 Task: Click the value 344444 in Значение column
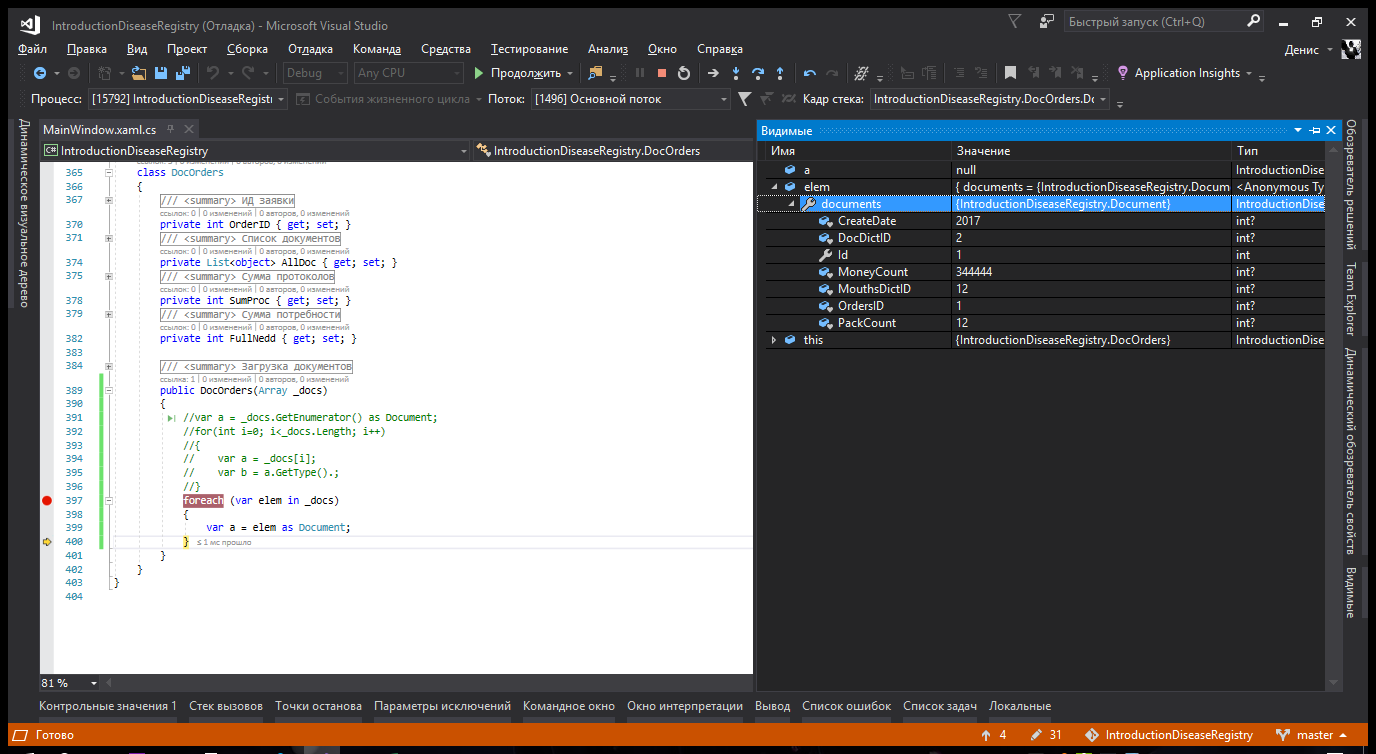click(x=974, y=272)
